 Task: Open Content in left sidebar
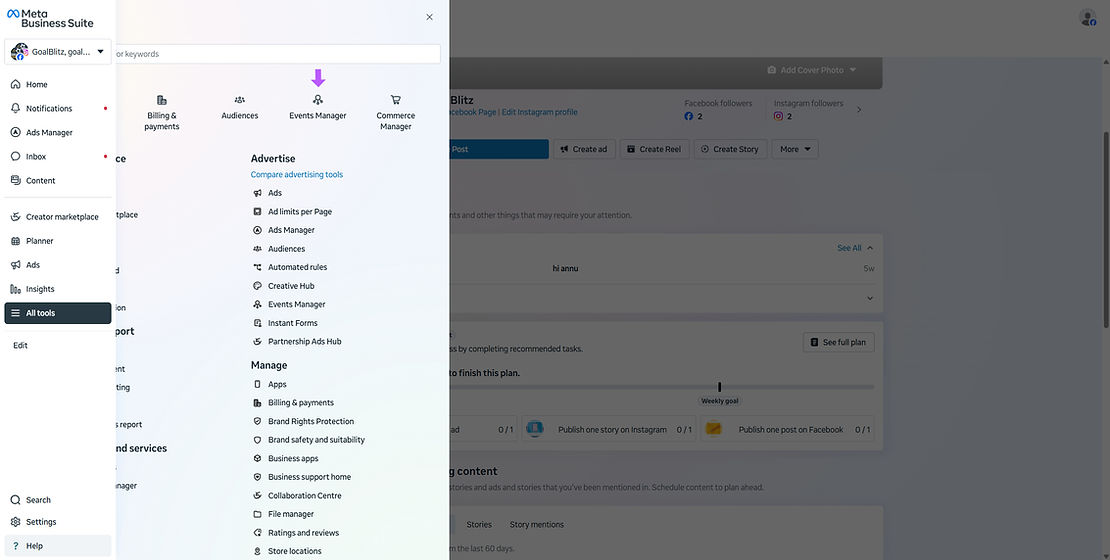57,181
